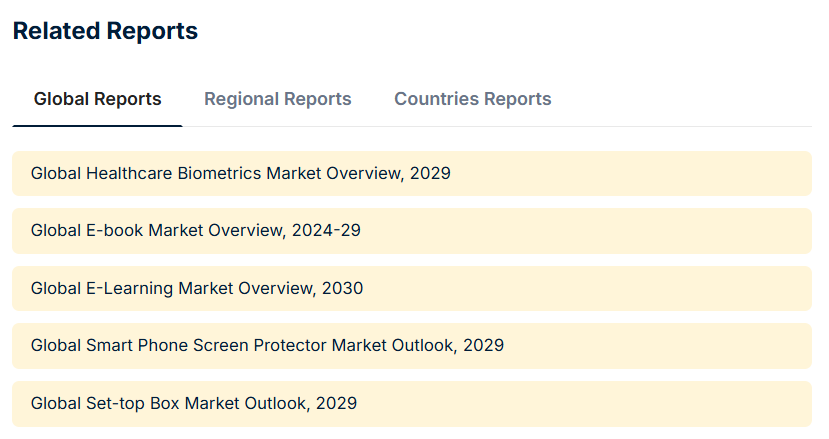The width and height of the screenshot is (829, 439).
Task: Open Smart Phone Screen Protector Market Outlook
Action: coord(267,345)
